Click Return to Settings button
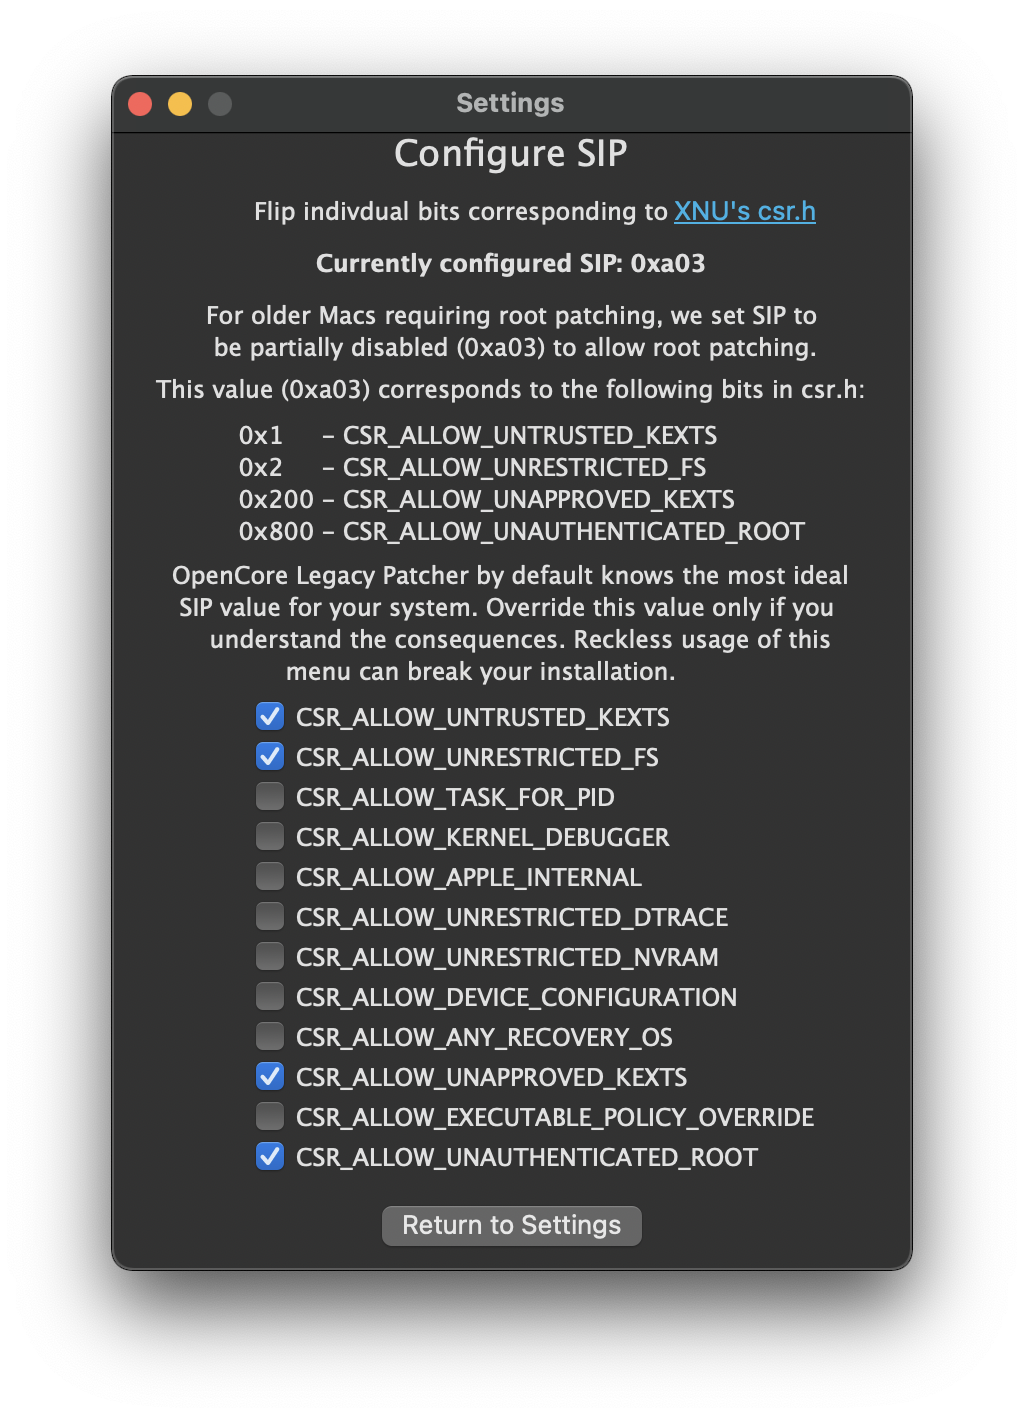Image resolution: width=1024 pixels, height=1418 pixels. point(511,1226)
